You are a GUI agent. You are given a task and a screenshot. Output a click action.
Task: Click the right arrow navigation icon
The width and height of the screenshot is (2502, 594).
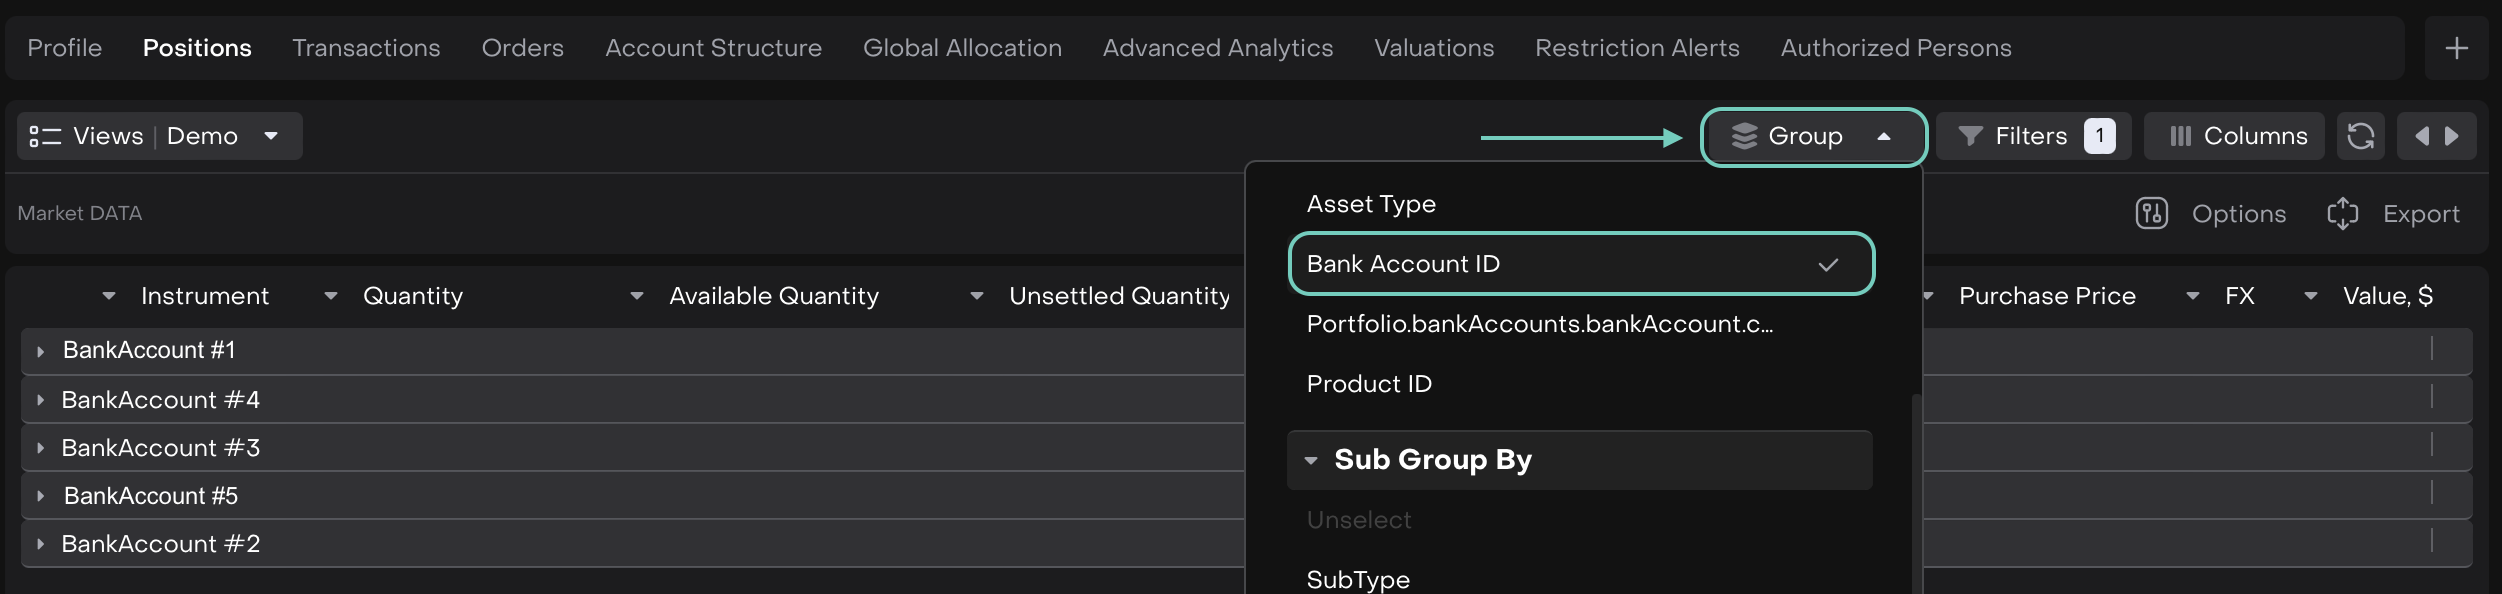[x=2452, y=136]
